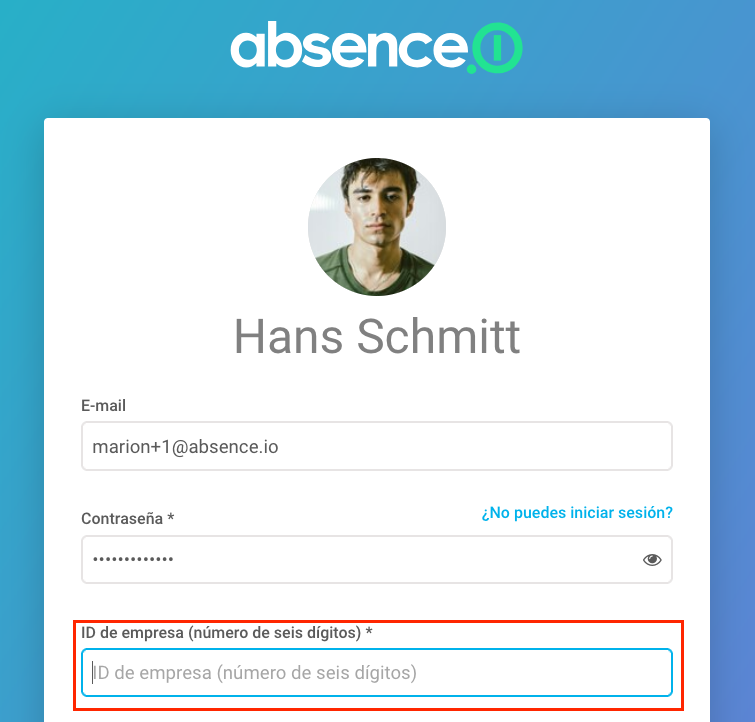Click Hans Schmitt's round profile photo
Image resolution: width=755 pixels, height=722 pixels.
(x=377, y=226)
